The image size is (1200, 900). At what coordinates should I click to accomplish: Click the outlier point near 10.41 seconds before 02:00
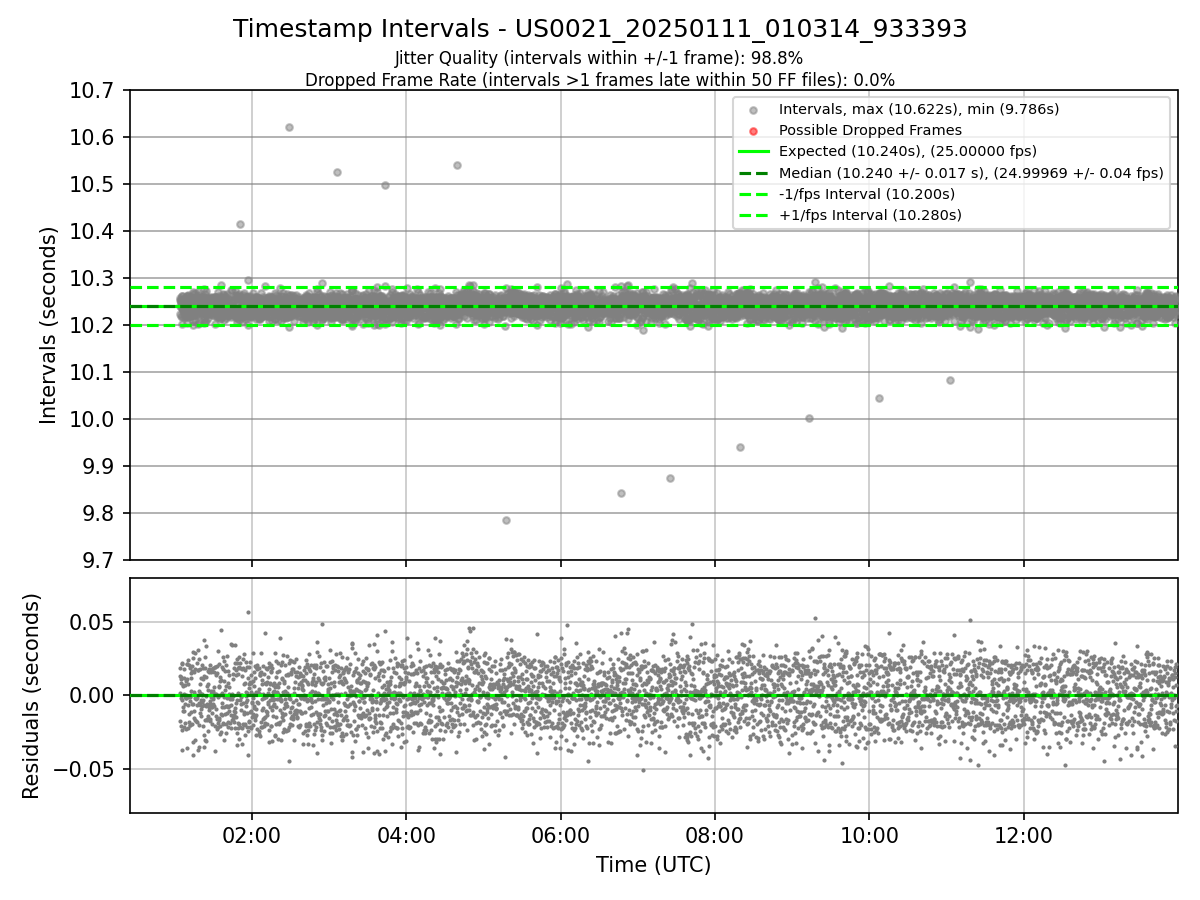coord(240,224)
